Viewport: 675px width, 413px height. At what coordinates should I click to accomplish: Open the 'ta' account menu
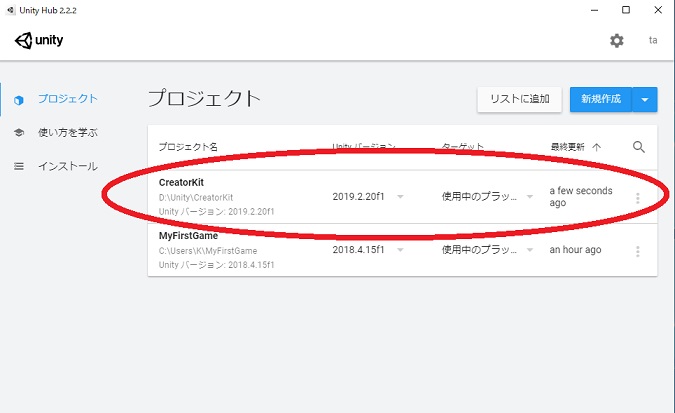pyautogui.click(x=653, y=40)
